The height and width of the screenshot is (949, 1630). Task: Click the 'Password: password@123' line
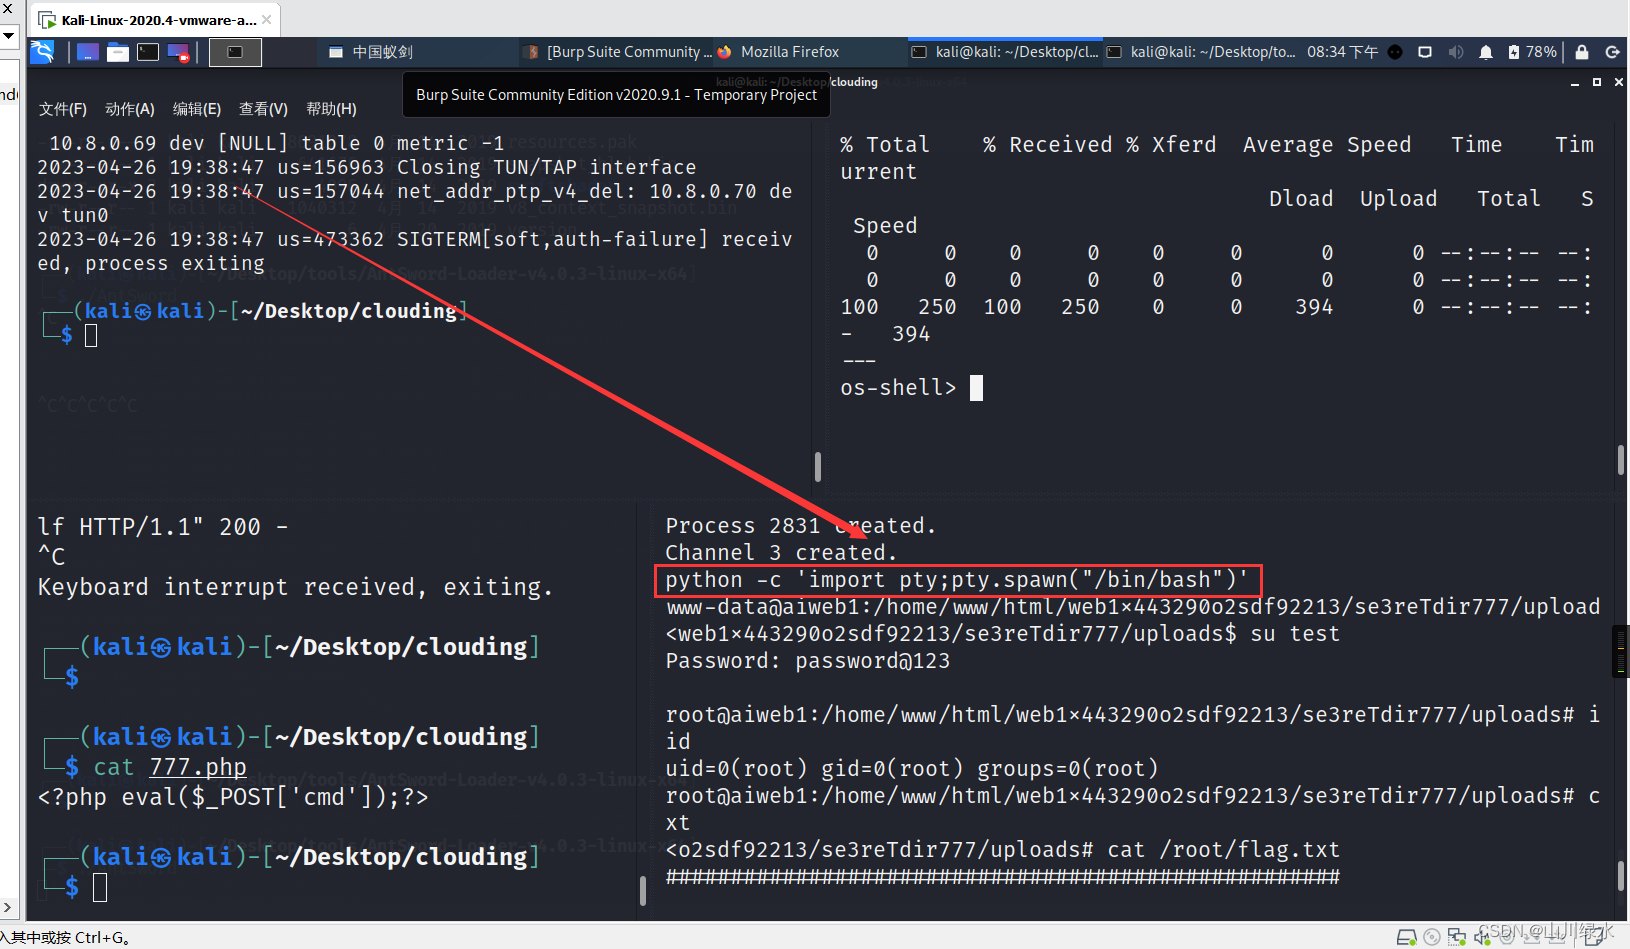point(808,661)
